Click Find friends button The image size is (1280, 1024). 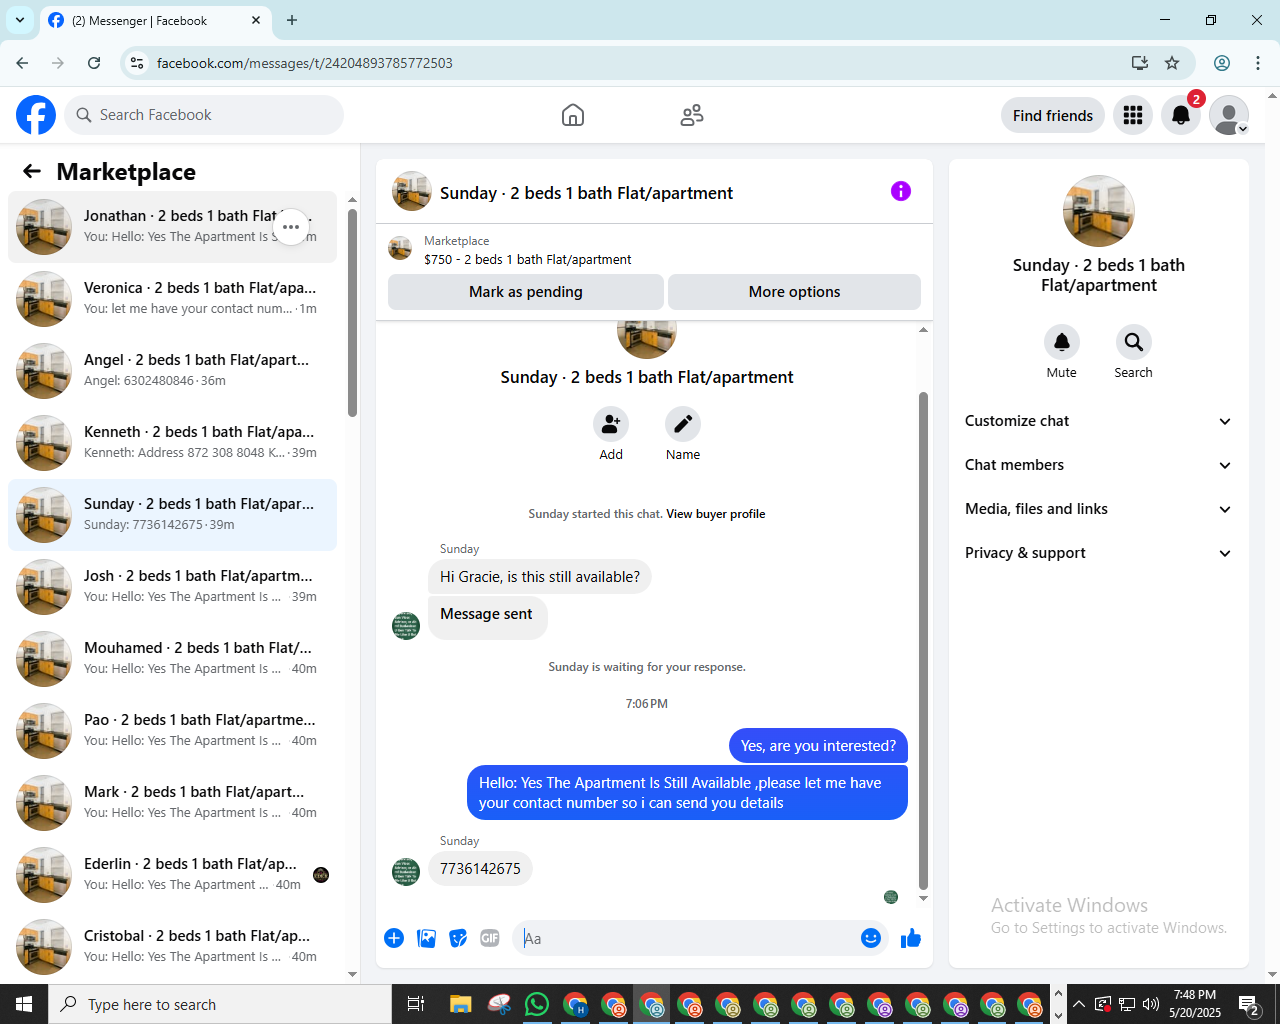(1053, 115)
